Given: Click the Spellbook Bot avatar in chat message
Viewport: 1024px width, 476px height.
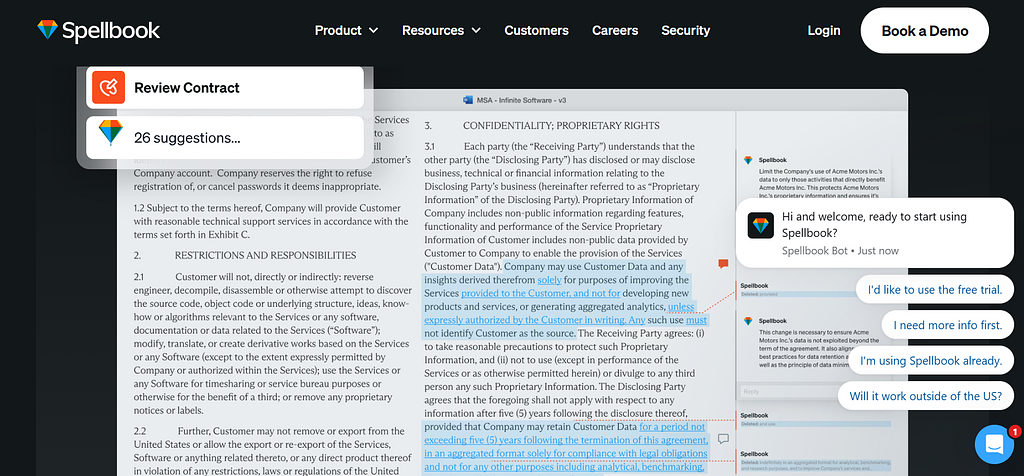Looking at the screenshot, I should pos(761,225).
